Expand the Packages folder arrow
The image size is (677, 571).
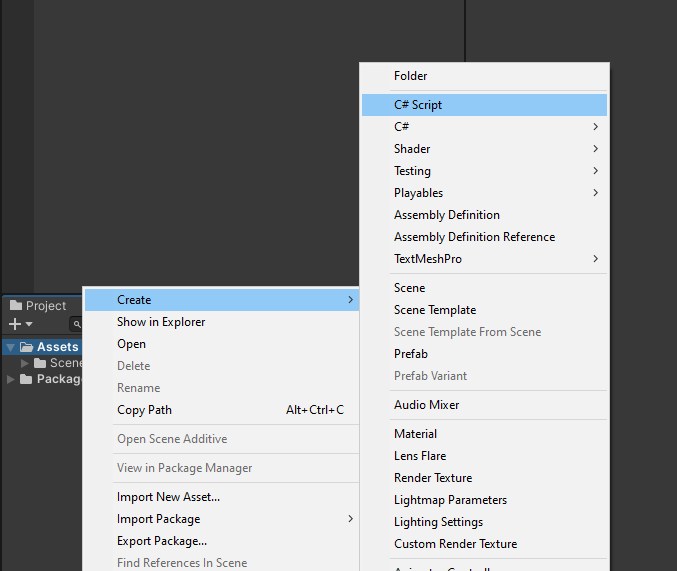11,379
